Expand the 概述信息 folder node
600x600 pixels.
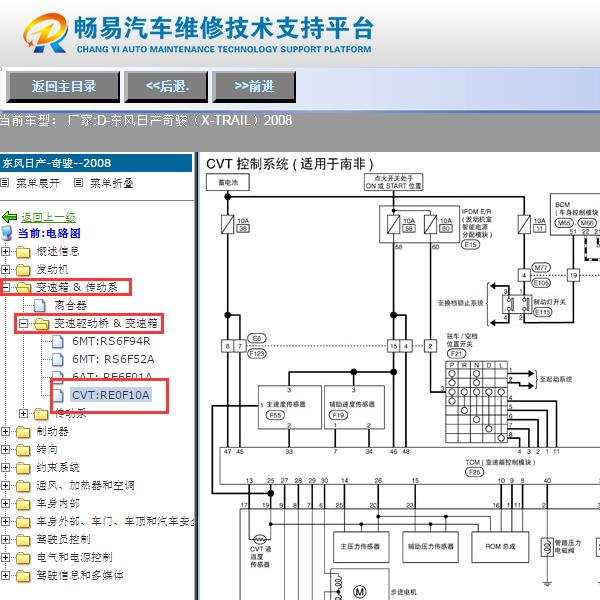[x=5, y=251]
